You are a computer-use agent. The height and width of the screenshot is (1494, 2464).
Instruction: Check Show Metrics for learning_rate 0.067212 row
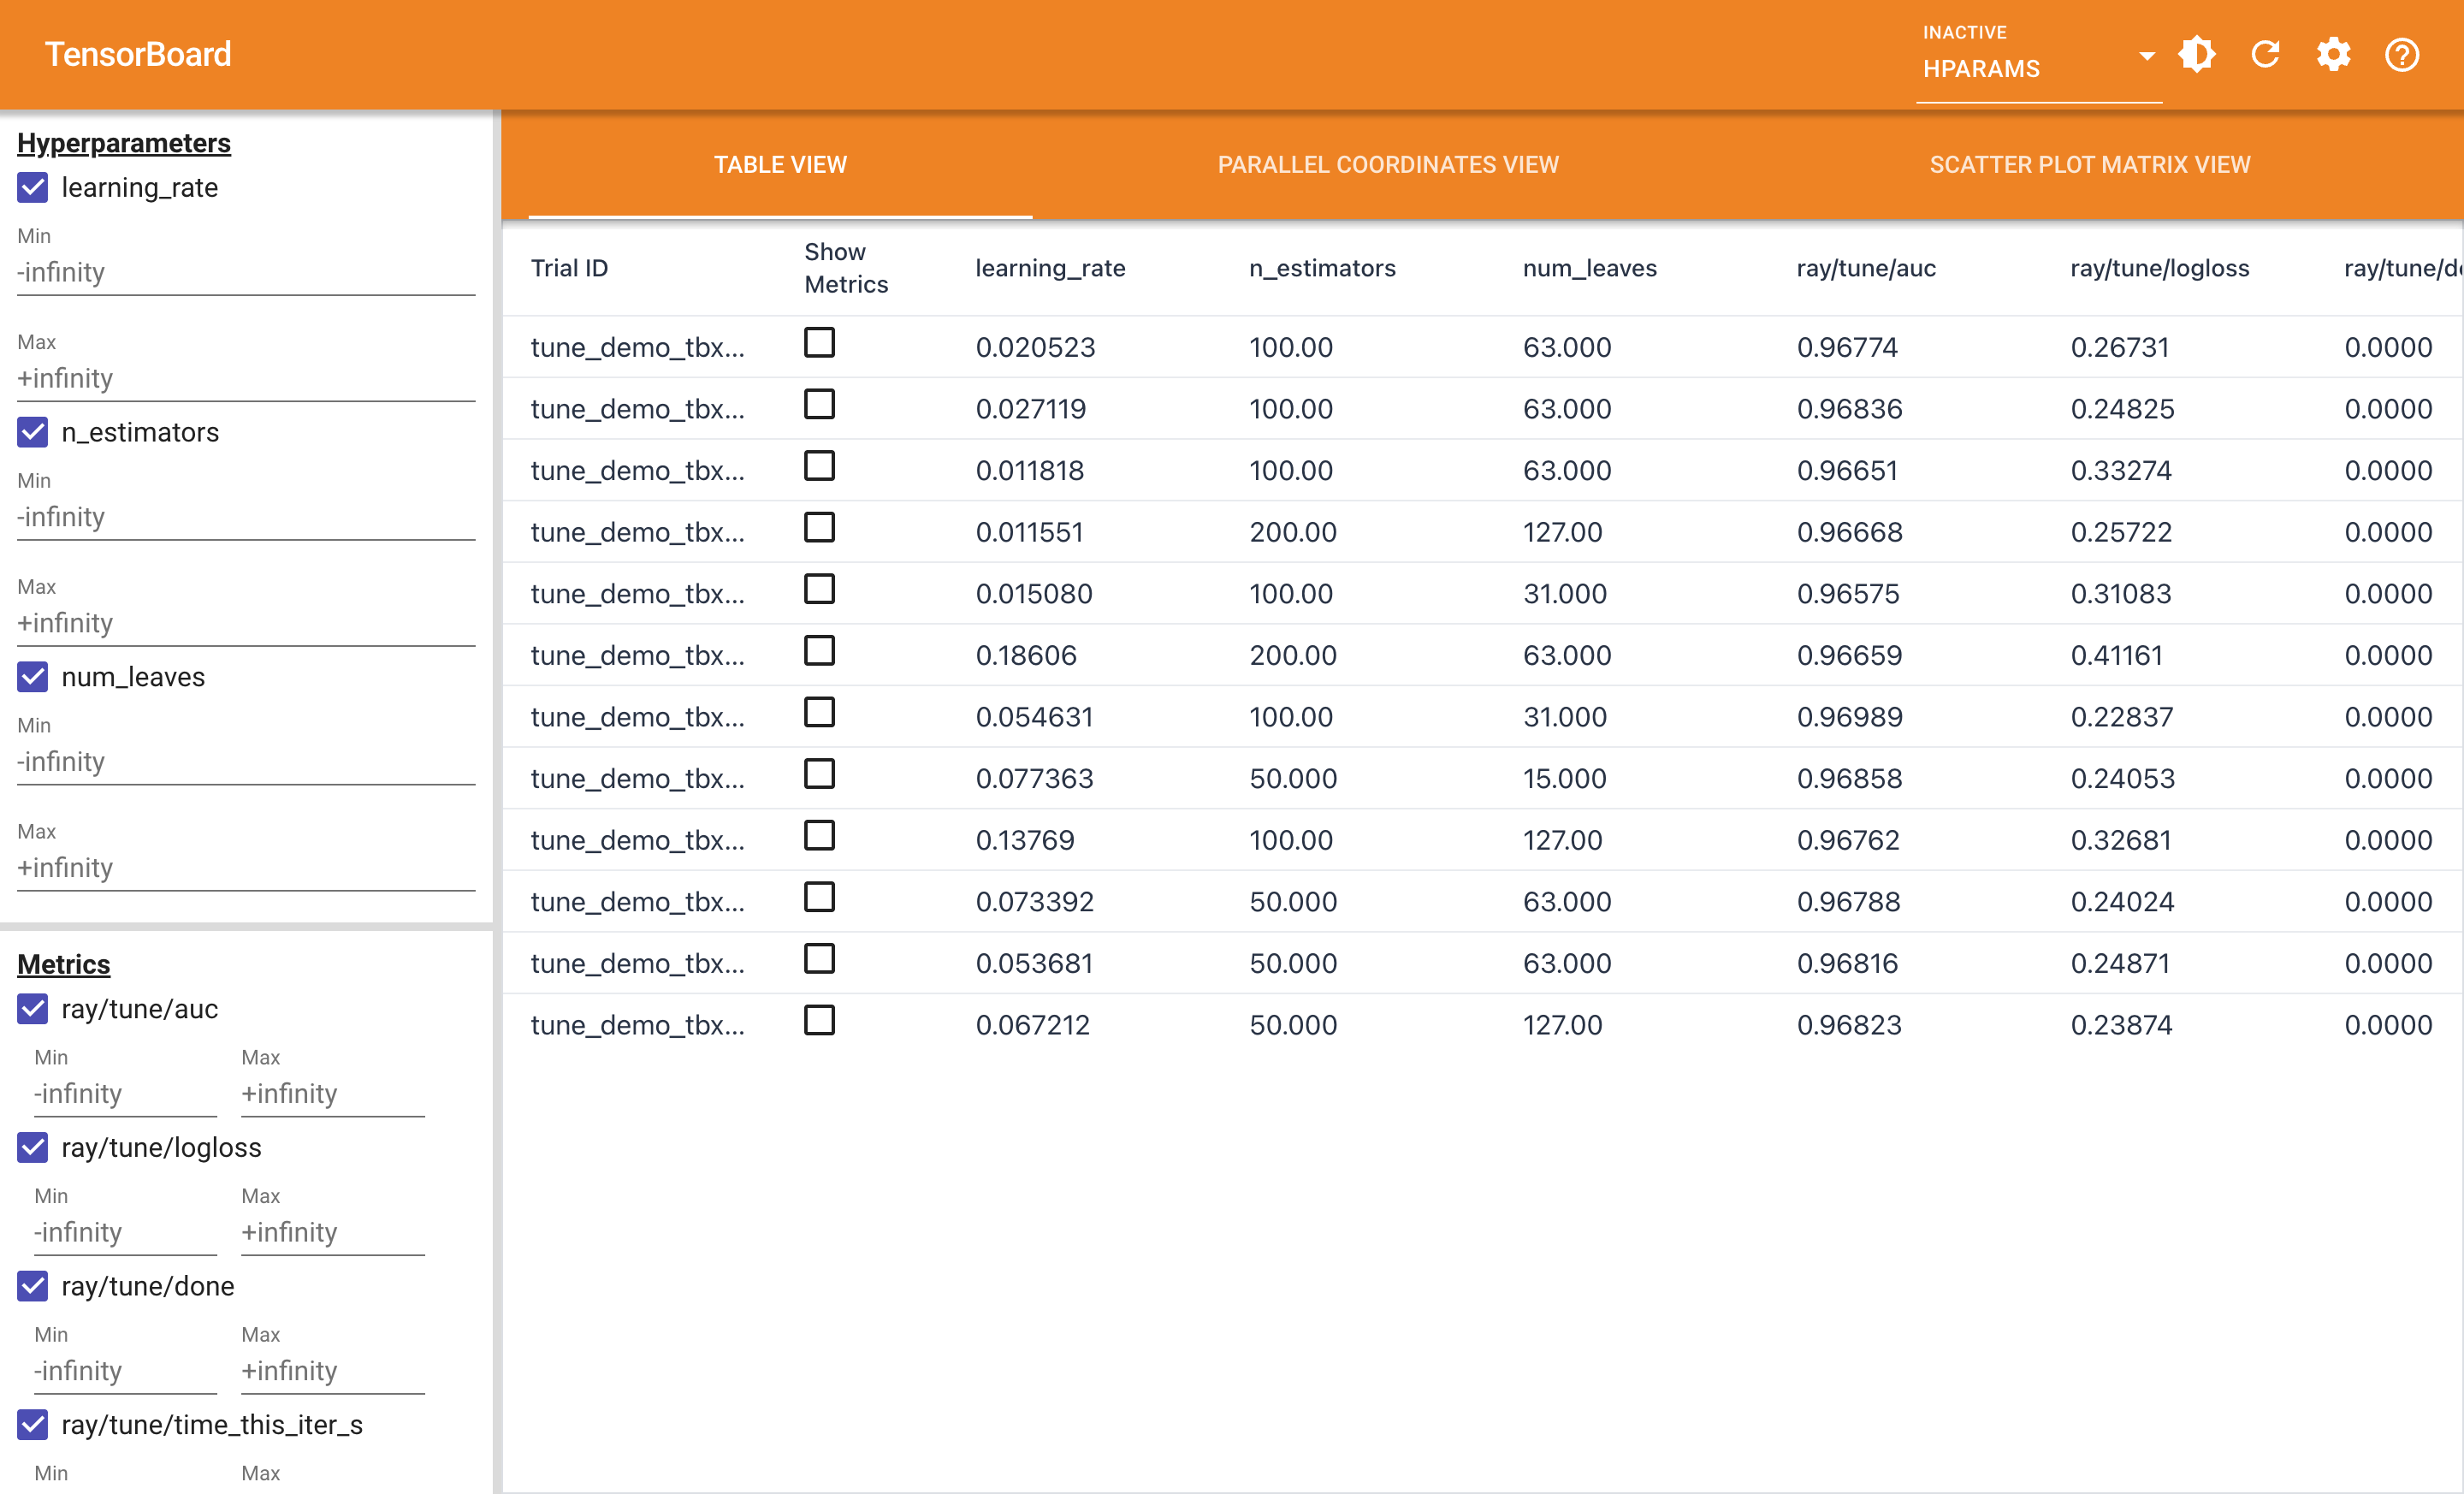[819, 1020]
